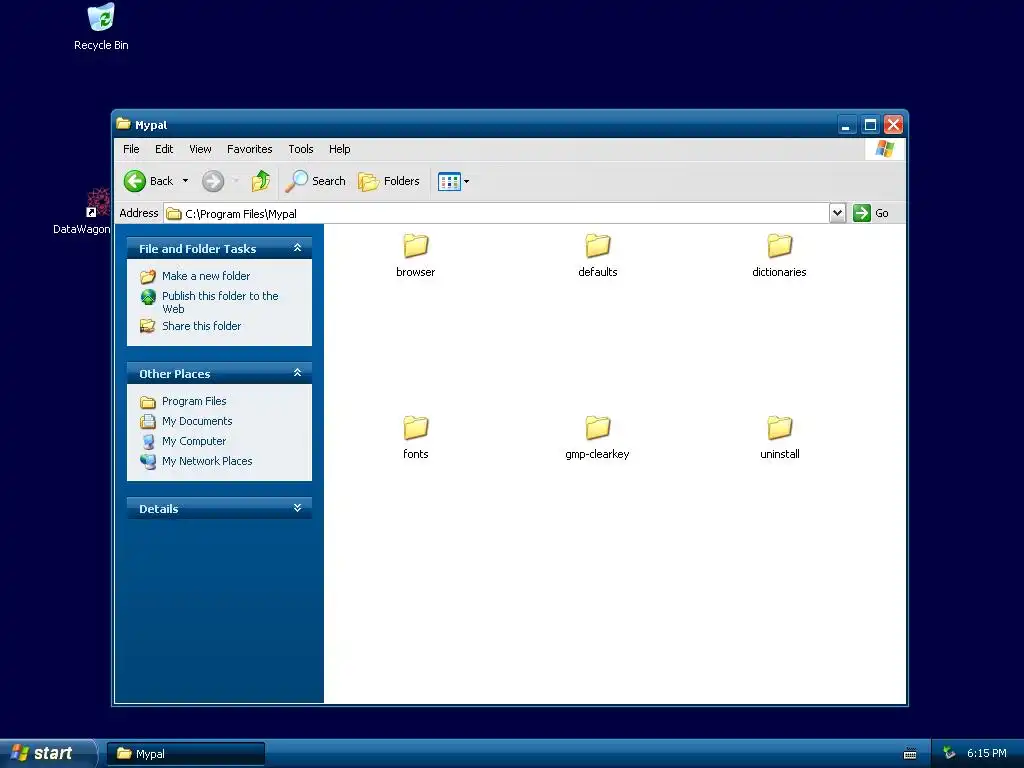Open the View menu
This screenshot has height=768, width=1024.
coord(200,149)
